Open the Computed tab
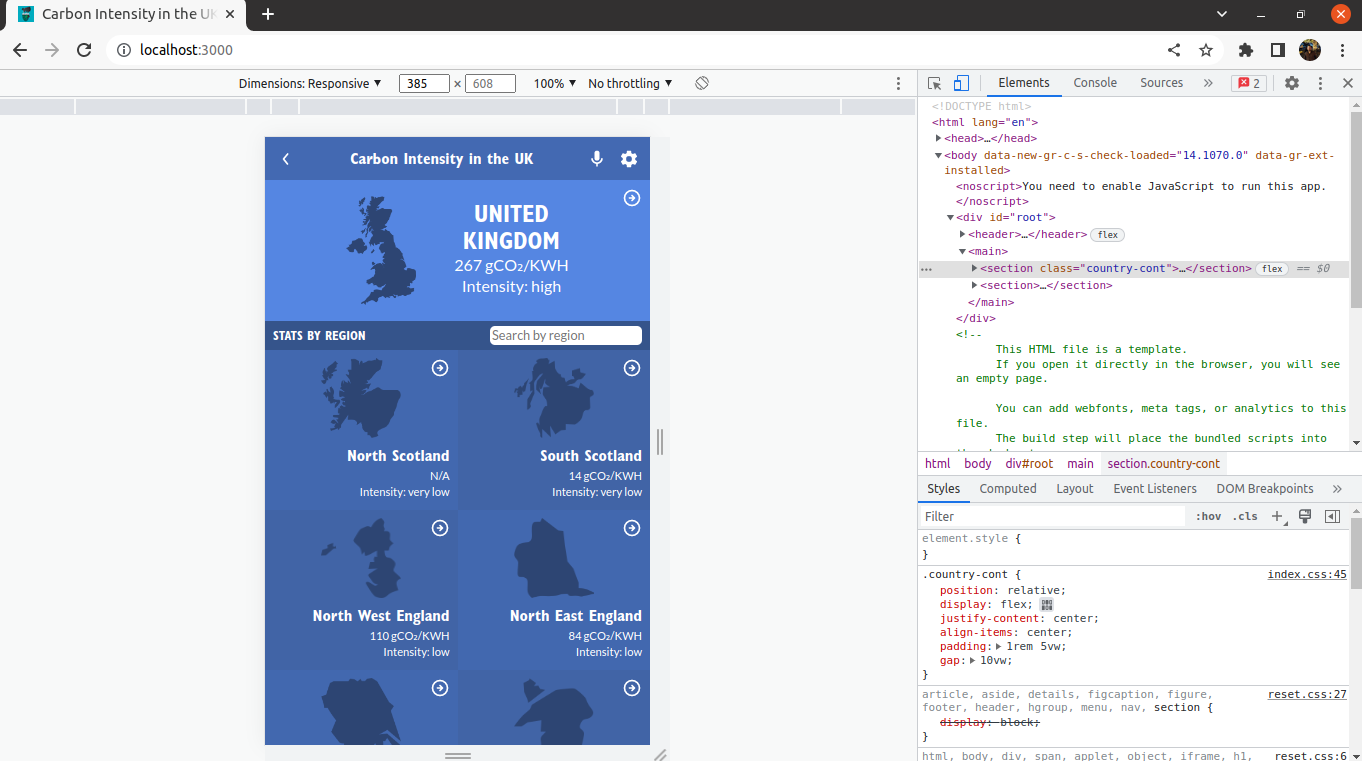The height and width of the screenshot is (761, 1362). point(1008,488)
